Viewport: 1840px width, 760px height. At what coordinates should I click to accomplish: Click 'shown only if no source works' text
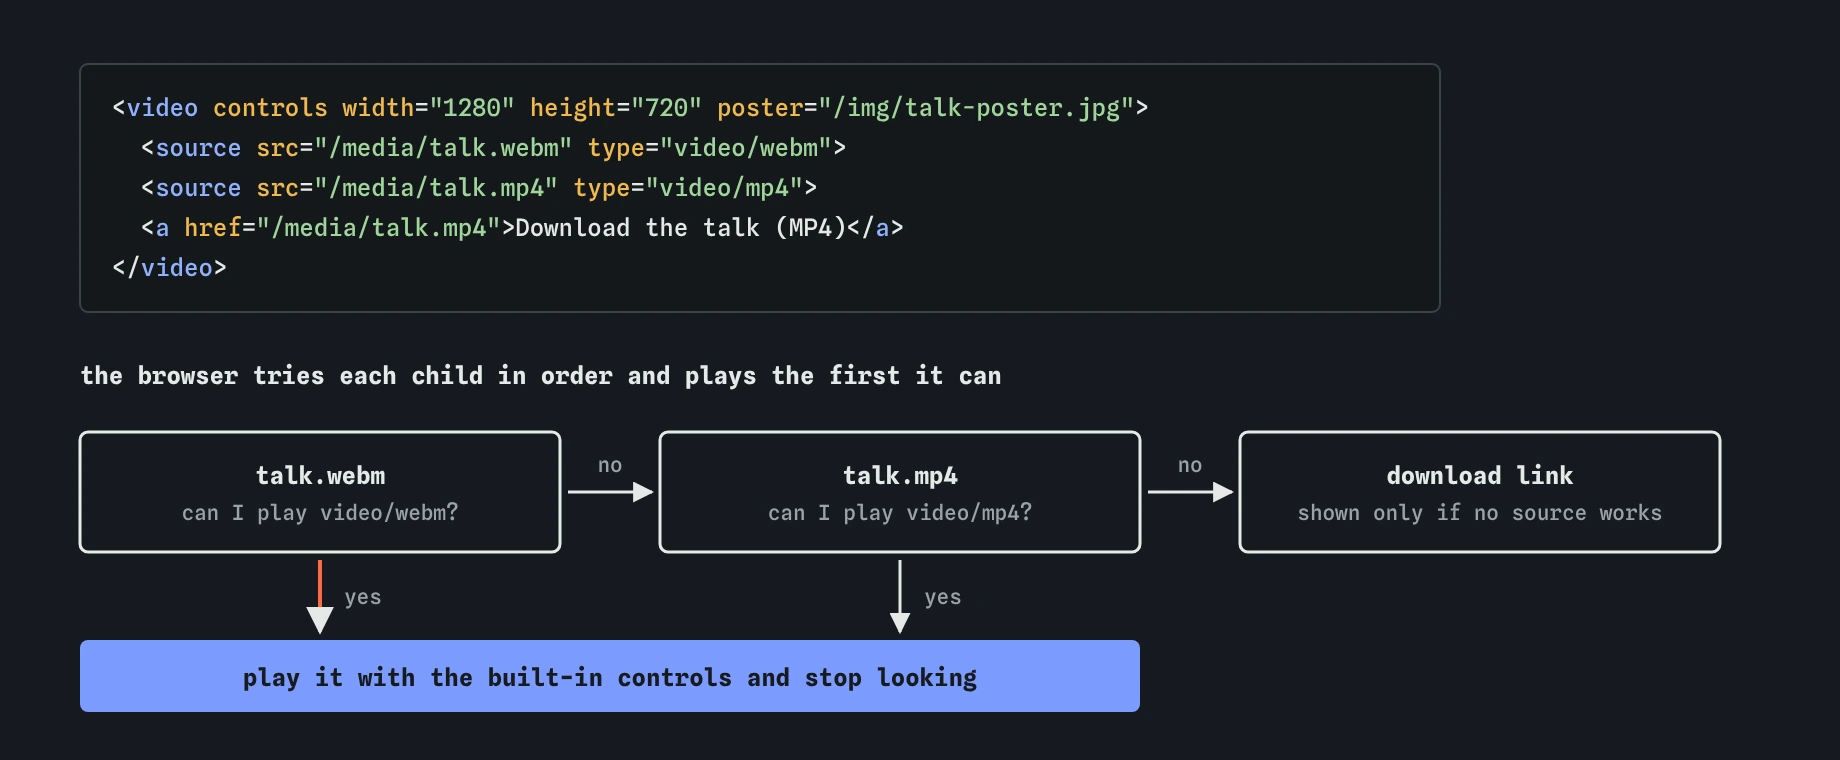tap(1480, 513)
